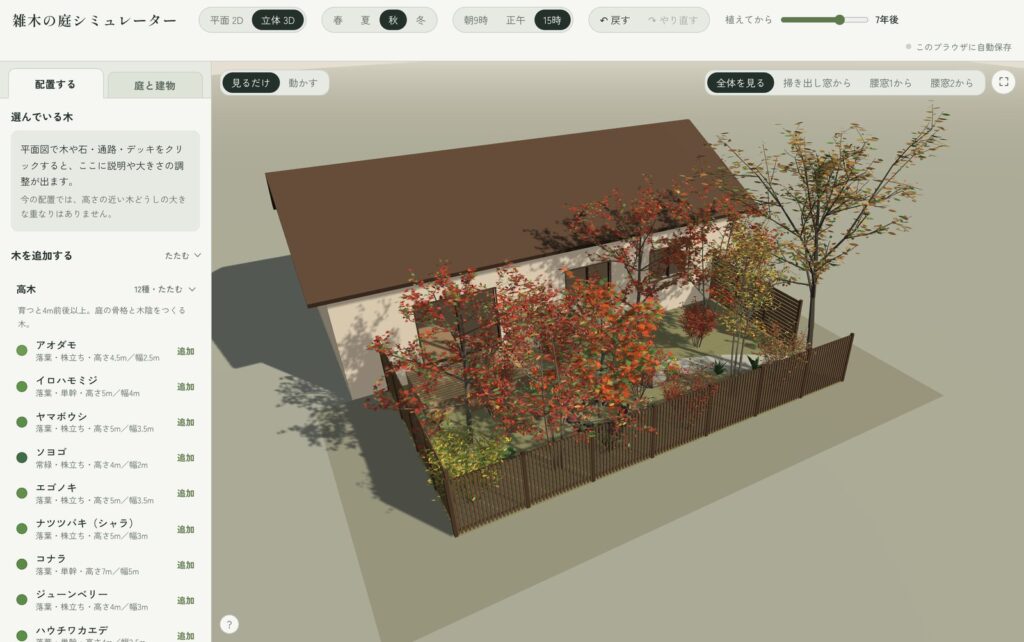Click the green dot beside ジューンベリー

[x=22, y=600]
